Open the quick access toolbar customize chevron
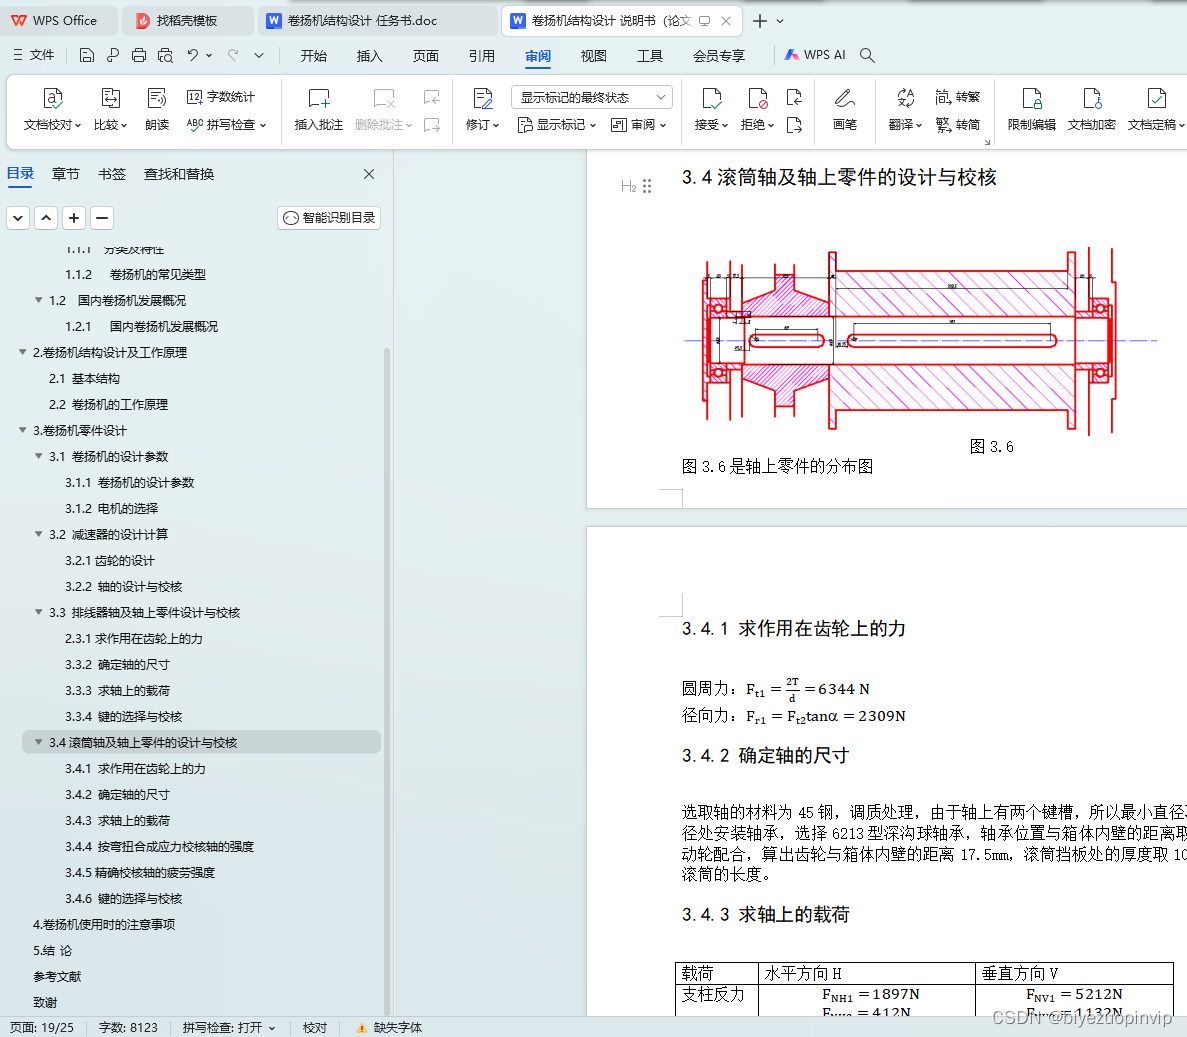The height and width of the screenshot is (1037, 1187). 259,55
